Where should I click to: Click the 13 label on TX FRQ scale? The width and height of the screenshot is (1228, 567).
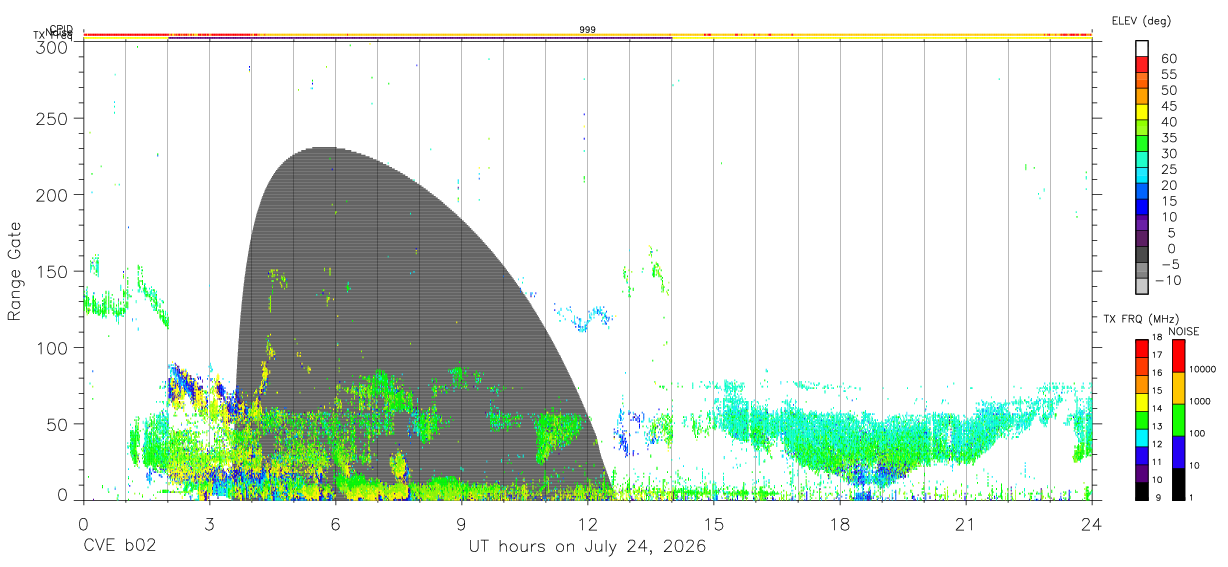[1156, 426]
